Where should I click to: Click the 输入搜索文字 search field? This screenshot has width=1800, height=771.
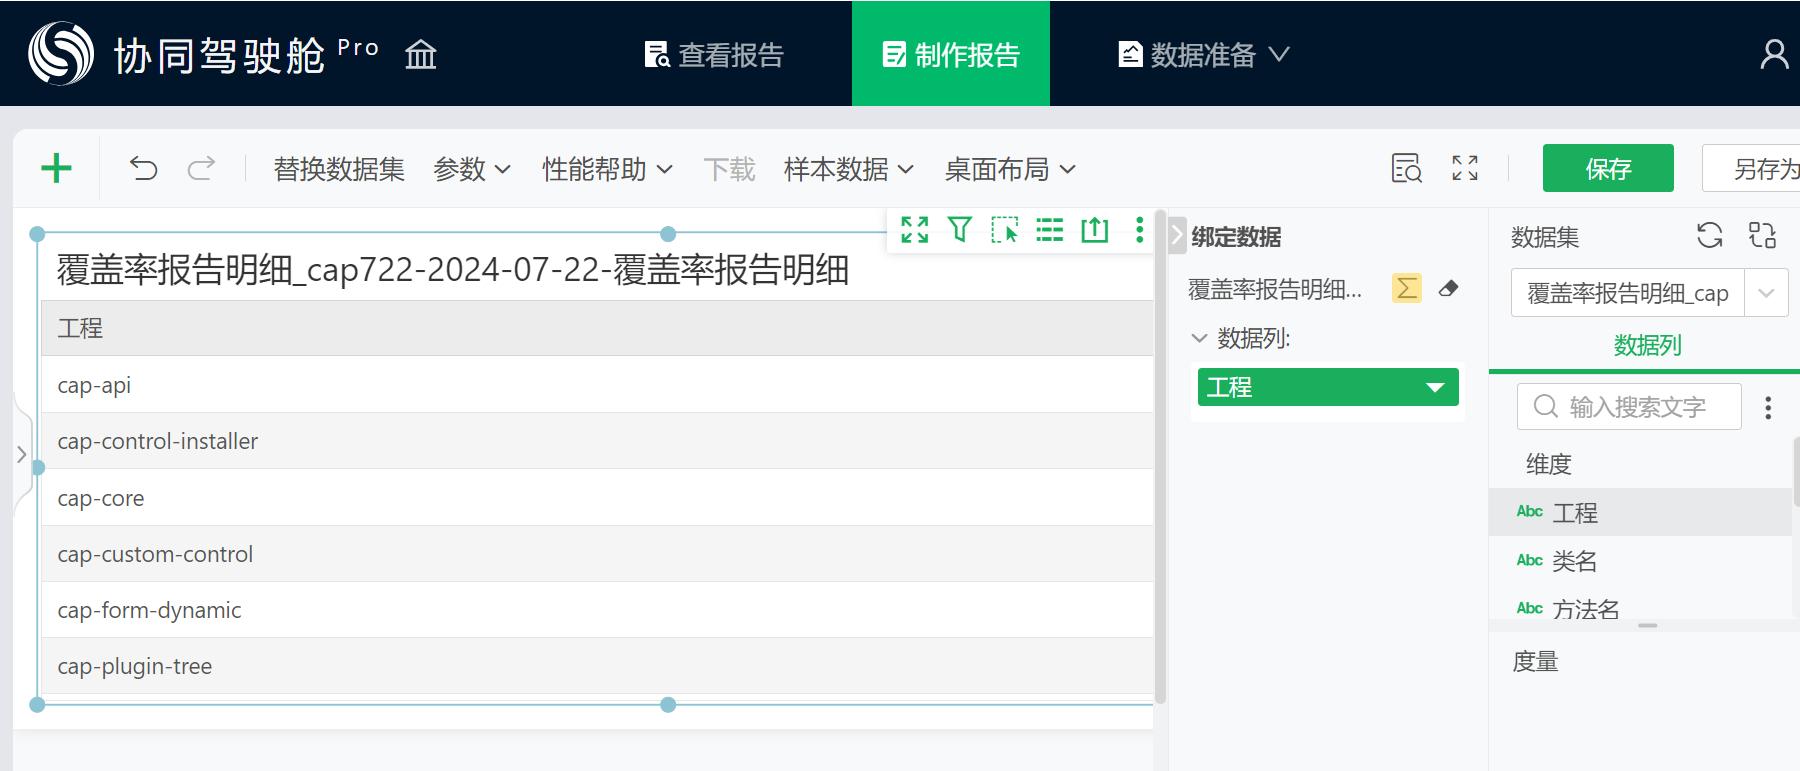(x=1629, y=407)
